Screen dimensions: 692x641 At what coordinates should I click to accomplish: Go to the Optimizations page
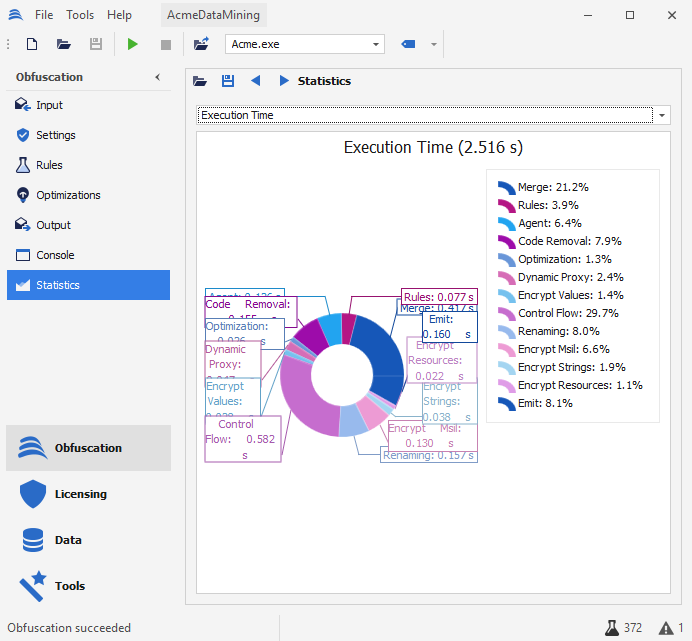68,195
